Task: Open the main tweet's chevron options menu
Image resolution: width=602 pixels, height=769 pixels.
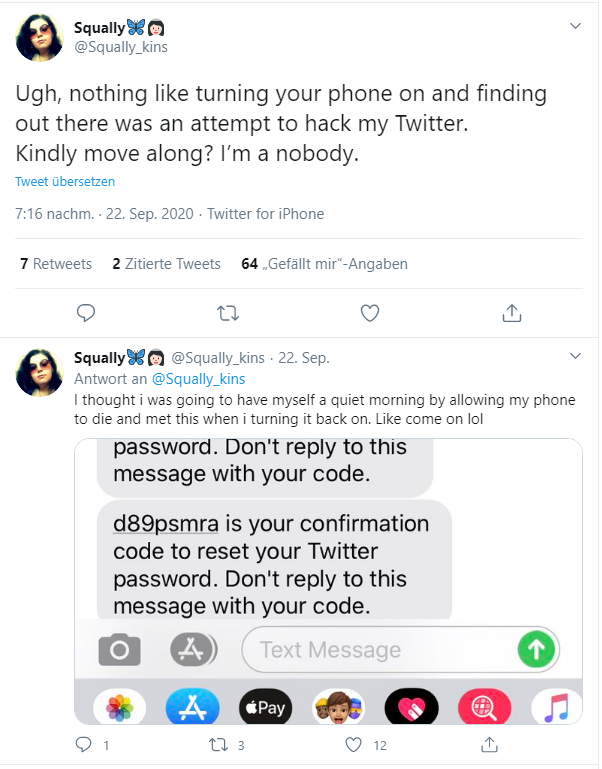Action: pyautogui.click(x=575, y=26)
